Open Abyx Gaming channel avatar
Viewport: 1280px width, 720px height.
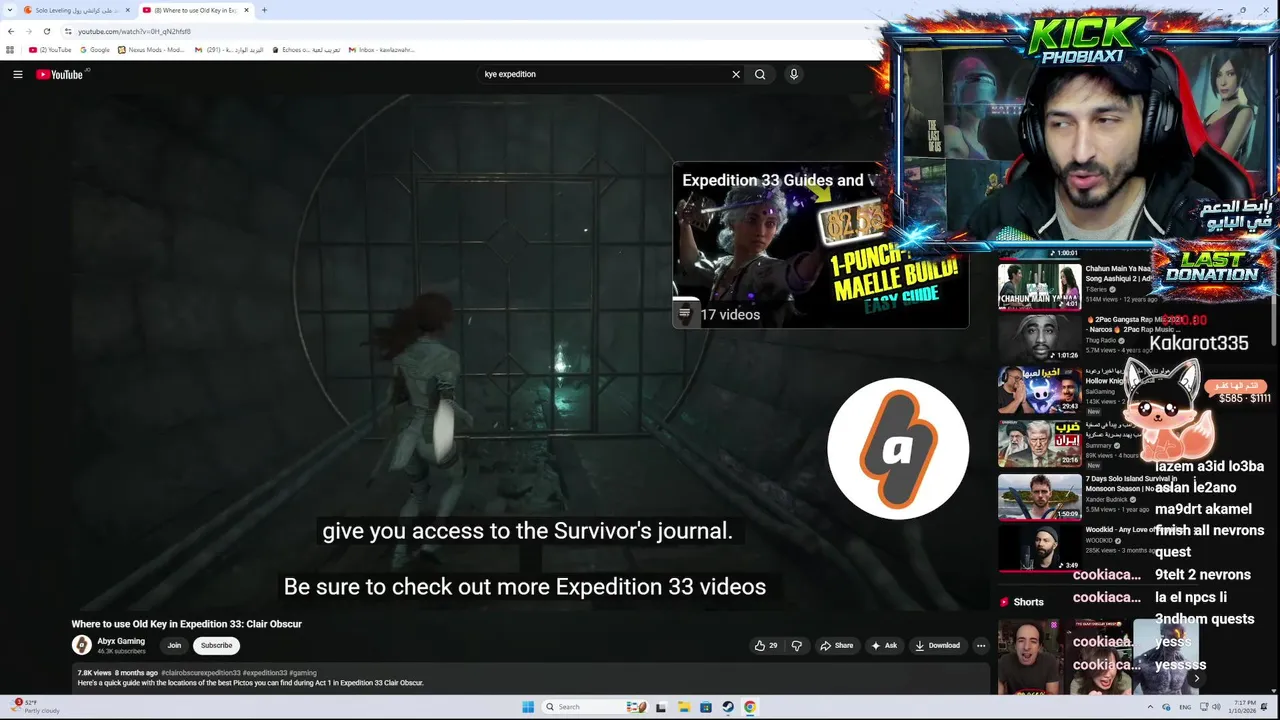[81, 645]
